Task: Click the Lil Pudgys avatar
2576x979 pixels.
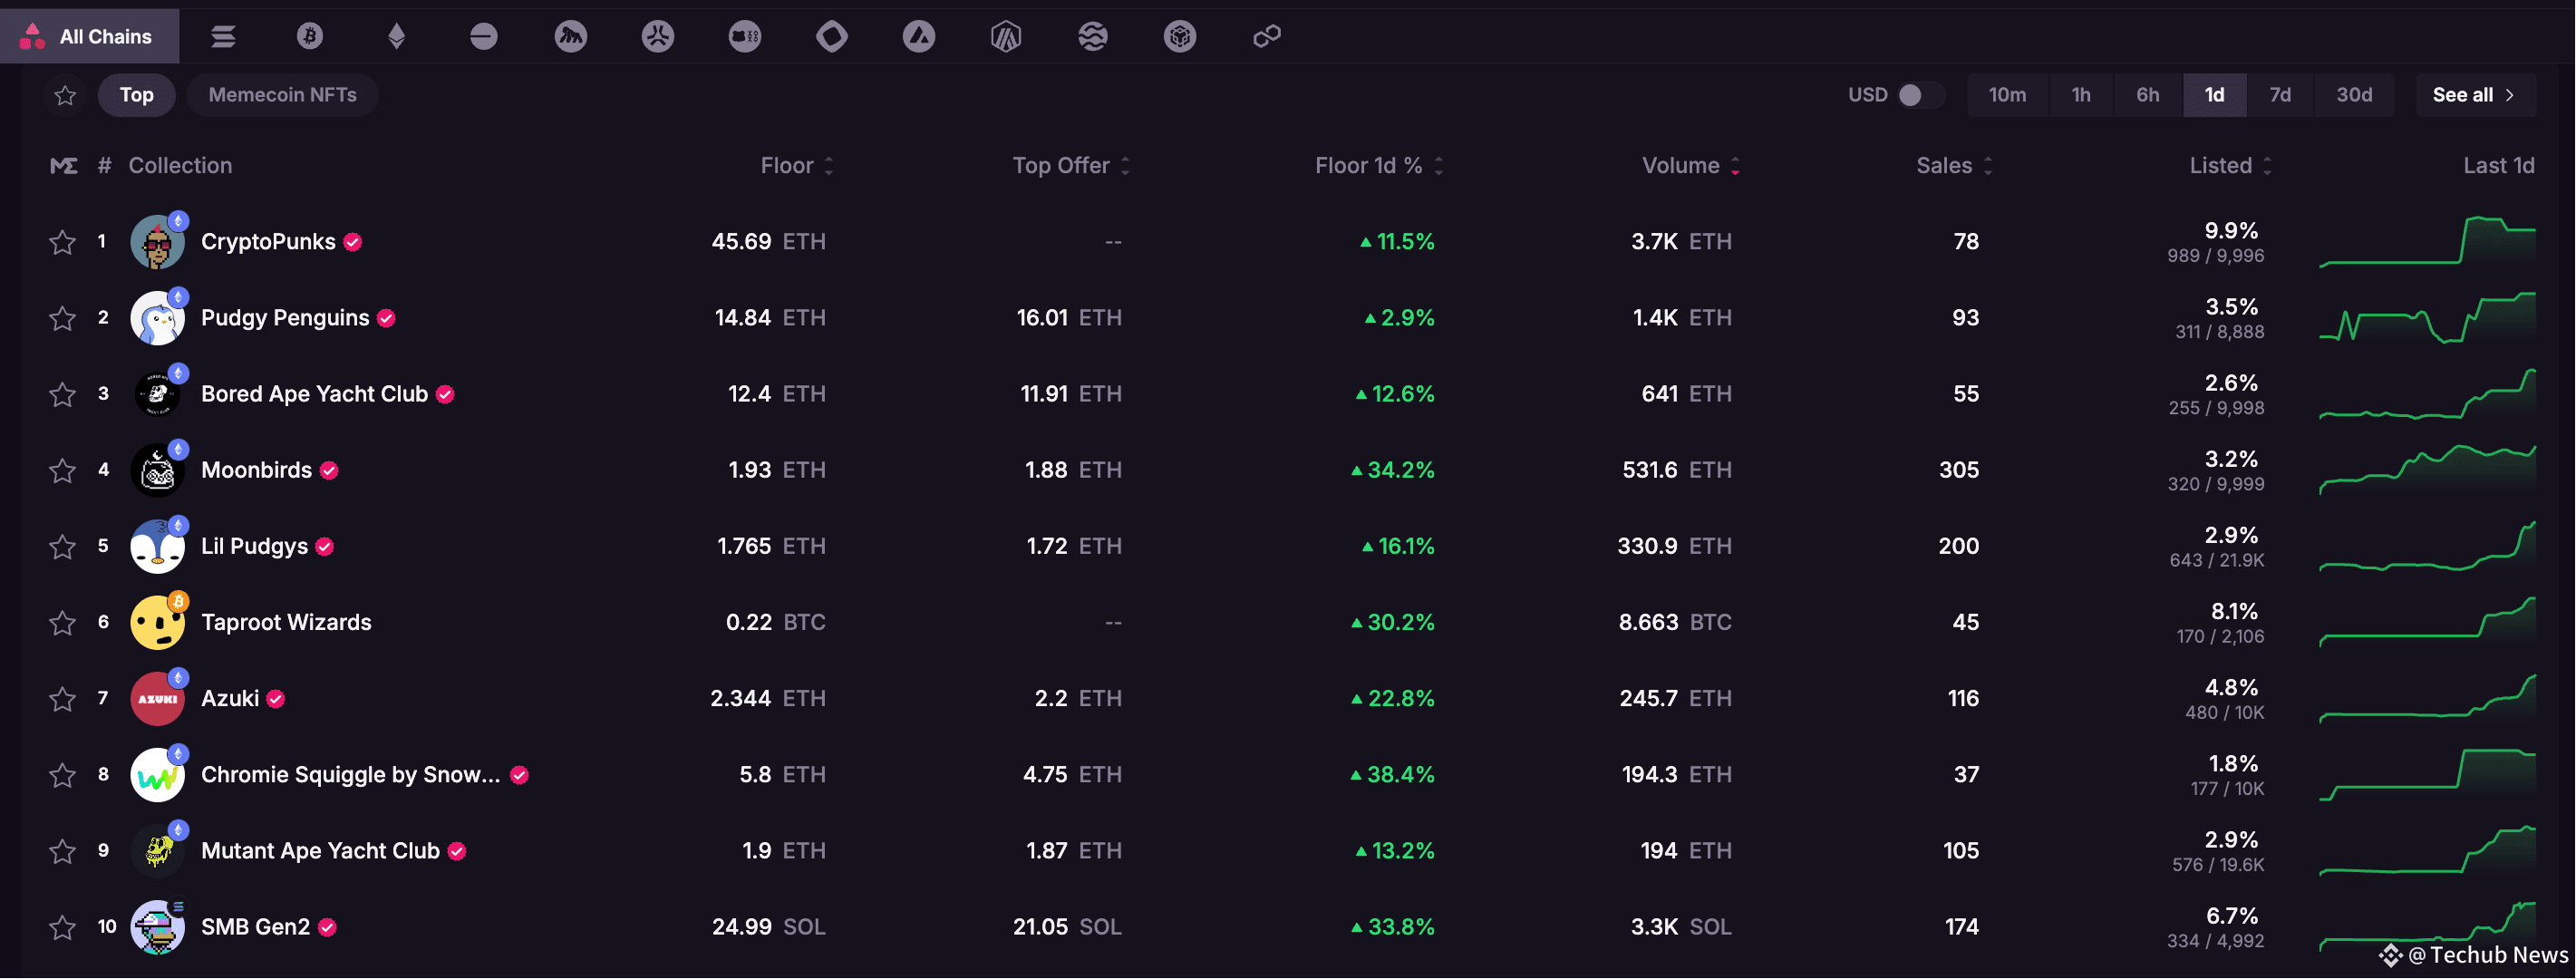Action: pyautogui.click(x=158, y=547)
